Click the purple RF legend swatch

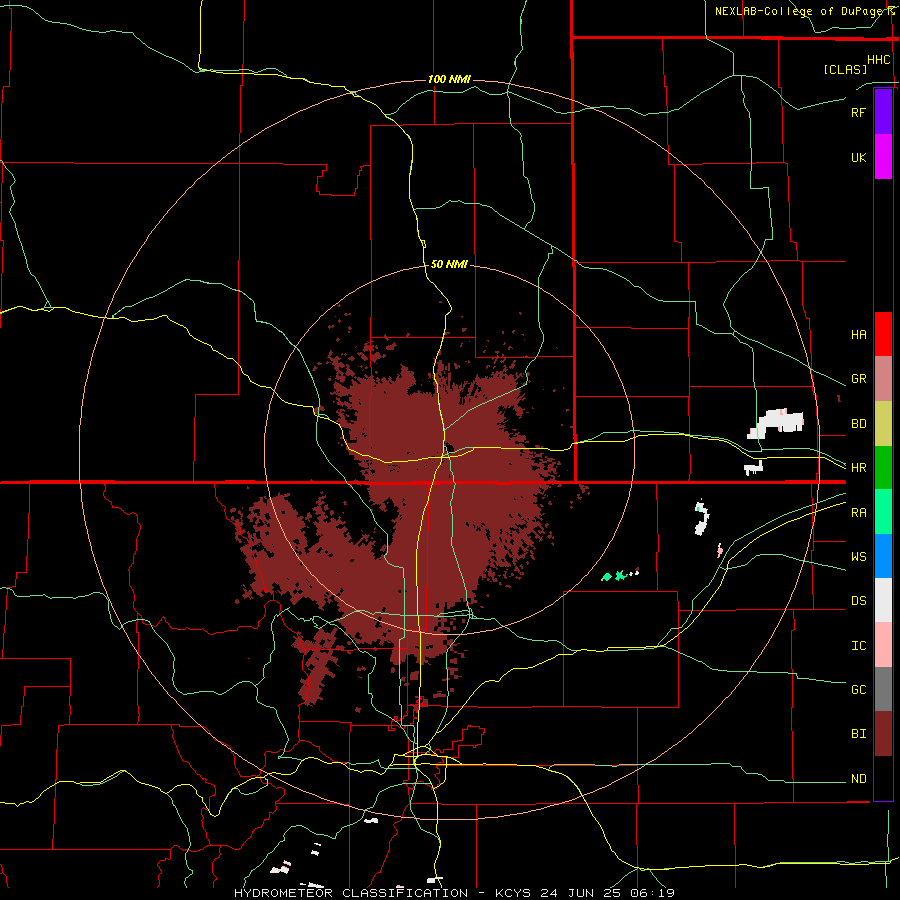coord(883,112)
